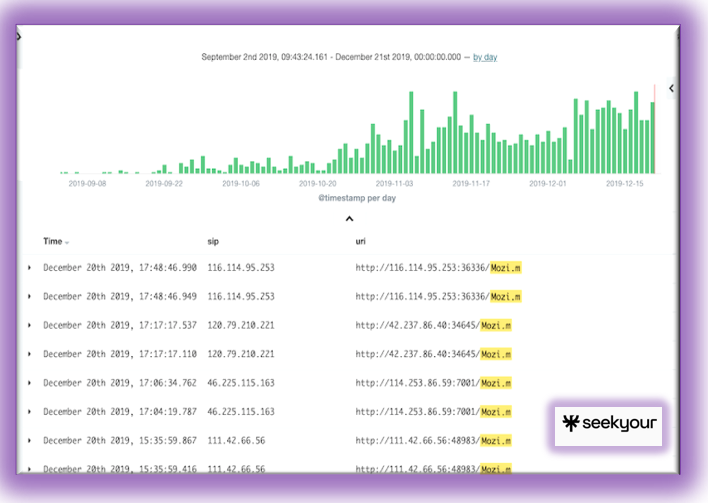
Task: Expand the sidebar arrow at top-left corner
Action: coord(19,36)
